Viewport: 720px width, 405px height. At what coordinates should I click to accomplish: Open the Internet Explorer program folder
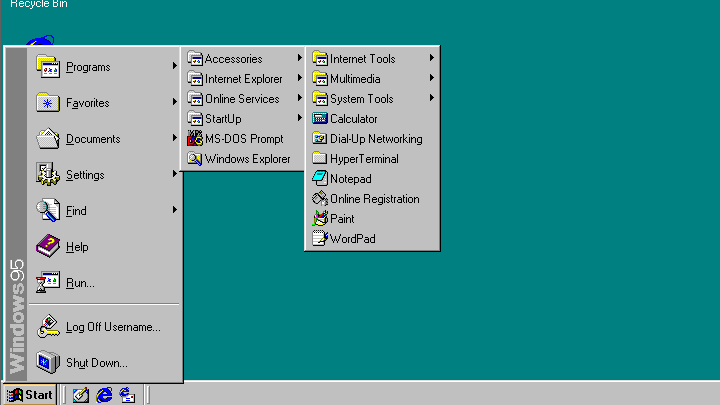(244, 79)
